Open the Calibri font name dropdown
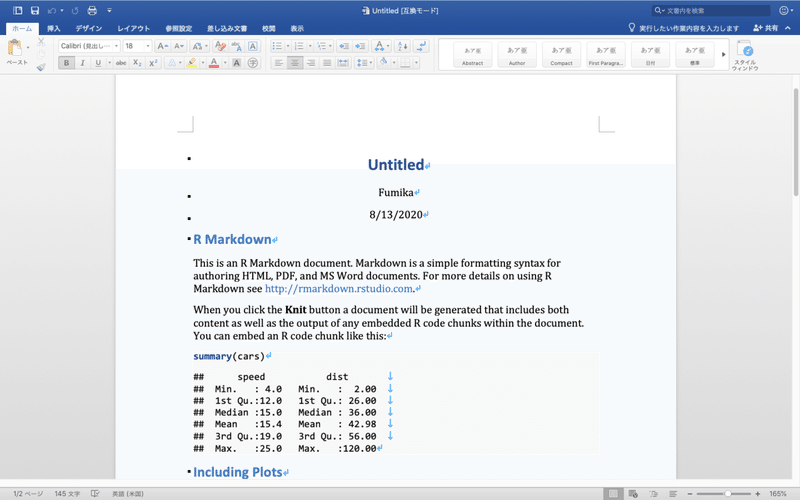The width and height of the screenshot is (800, 500). (116, 46)
